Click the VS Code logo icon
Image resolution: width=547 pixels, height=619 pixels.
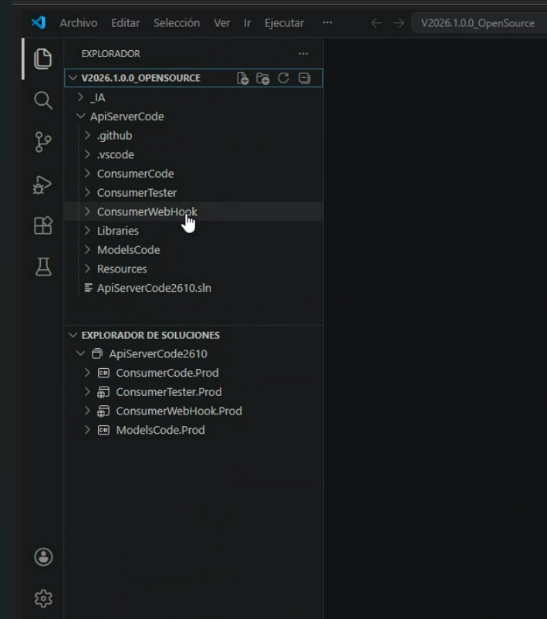coord(38,23)
